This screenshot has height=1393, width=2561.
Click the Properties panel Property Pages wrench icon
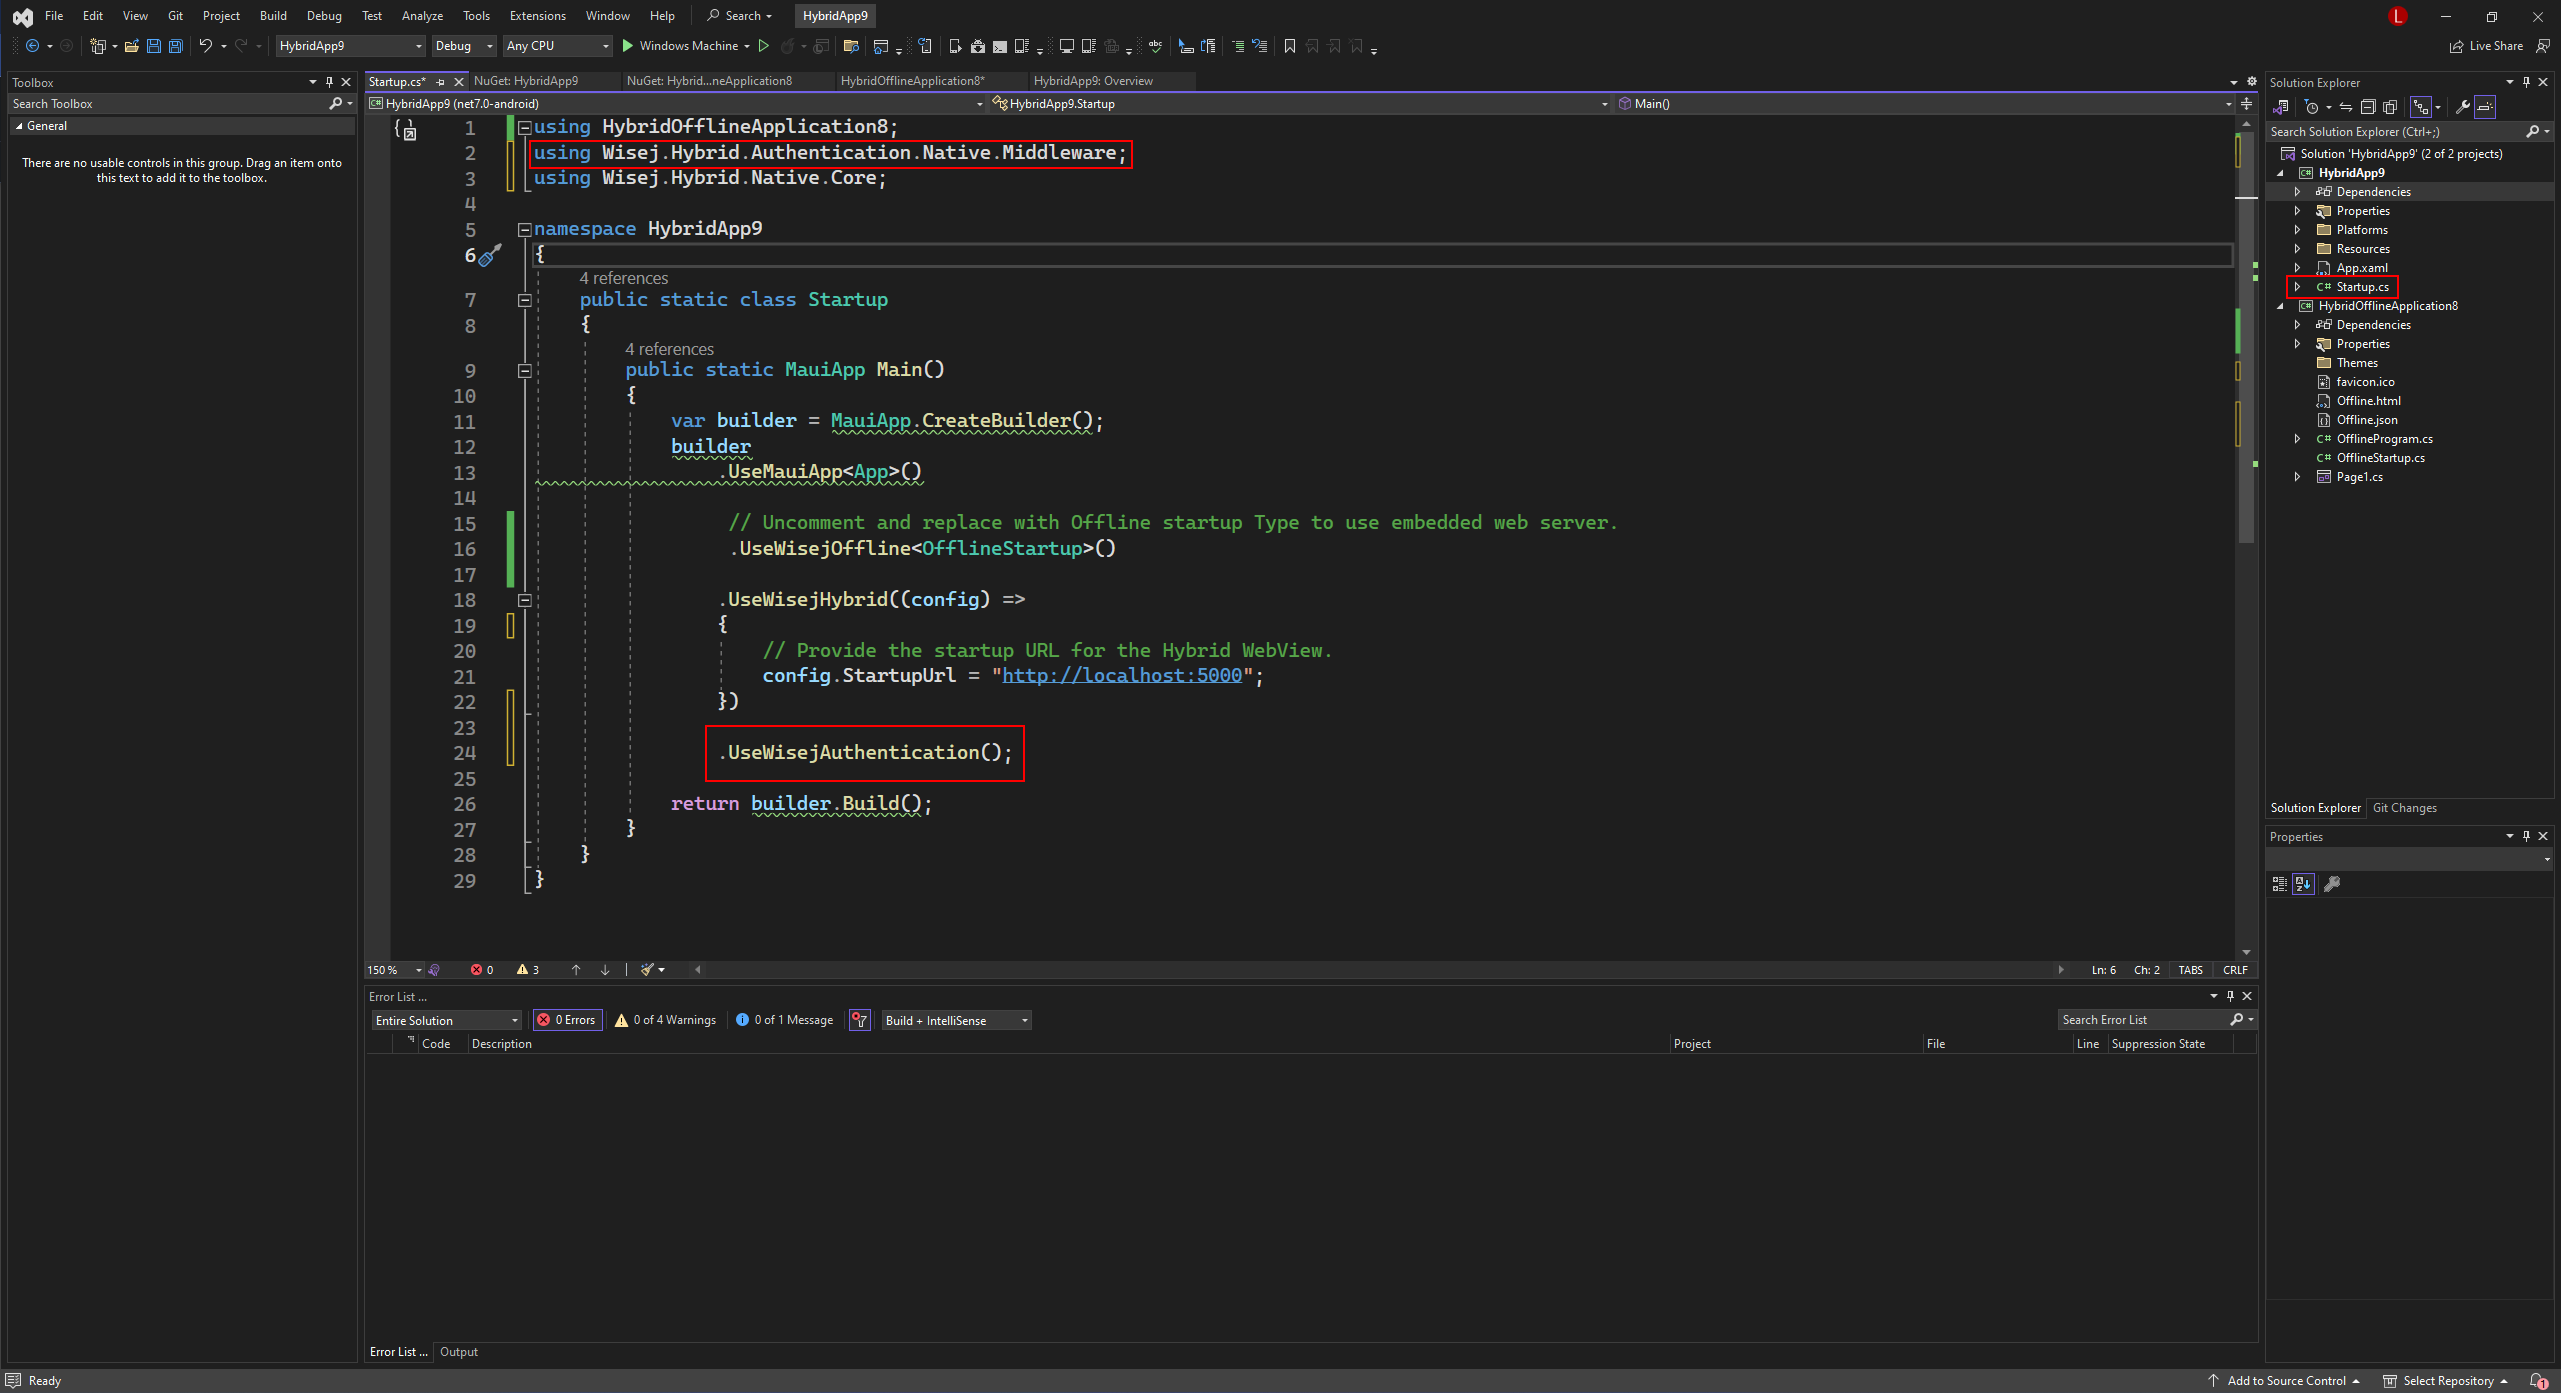coord(2332,884)
